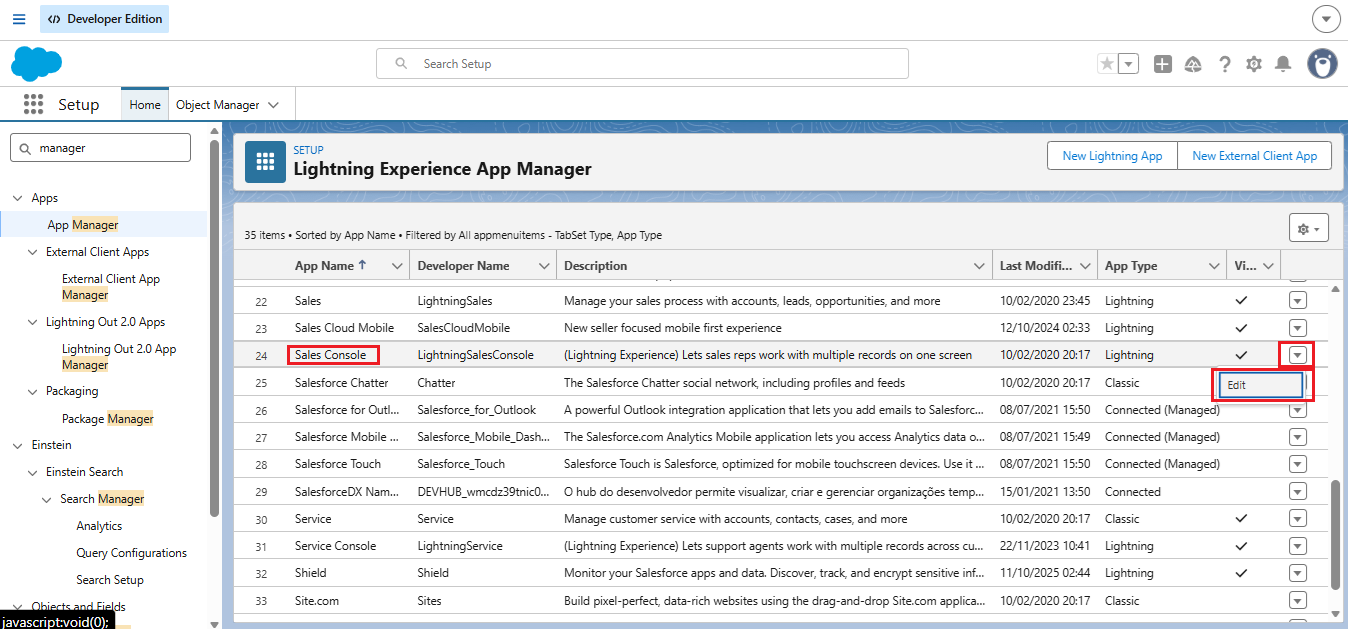The image size is (1348, 629).
Task: Collapse the Einstein section
Action: pos(17,445)
